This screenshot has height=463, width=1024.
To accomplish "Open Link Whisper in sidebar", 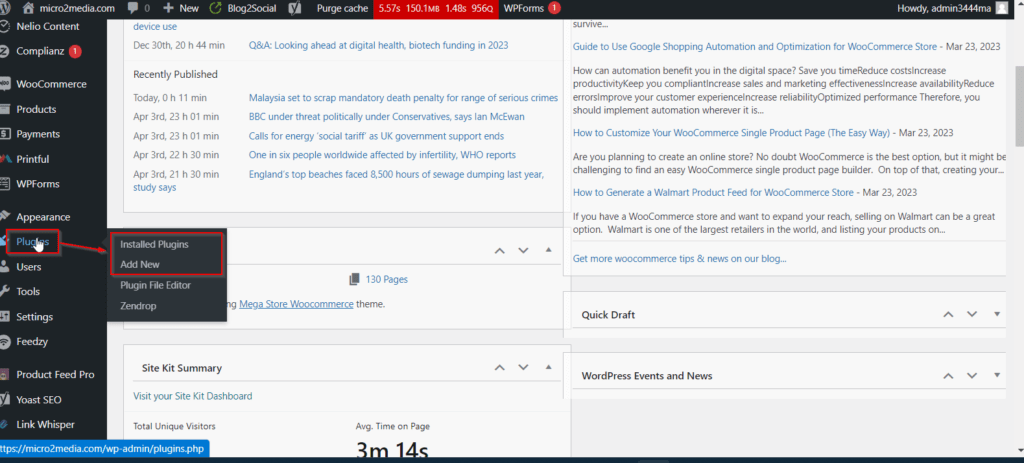I will (45, 424).
